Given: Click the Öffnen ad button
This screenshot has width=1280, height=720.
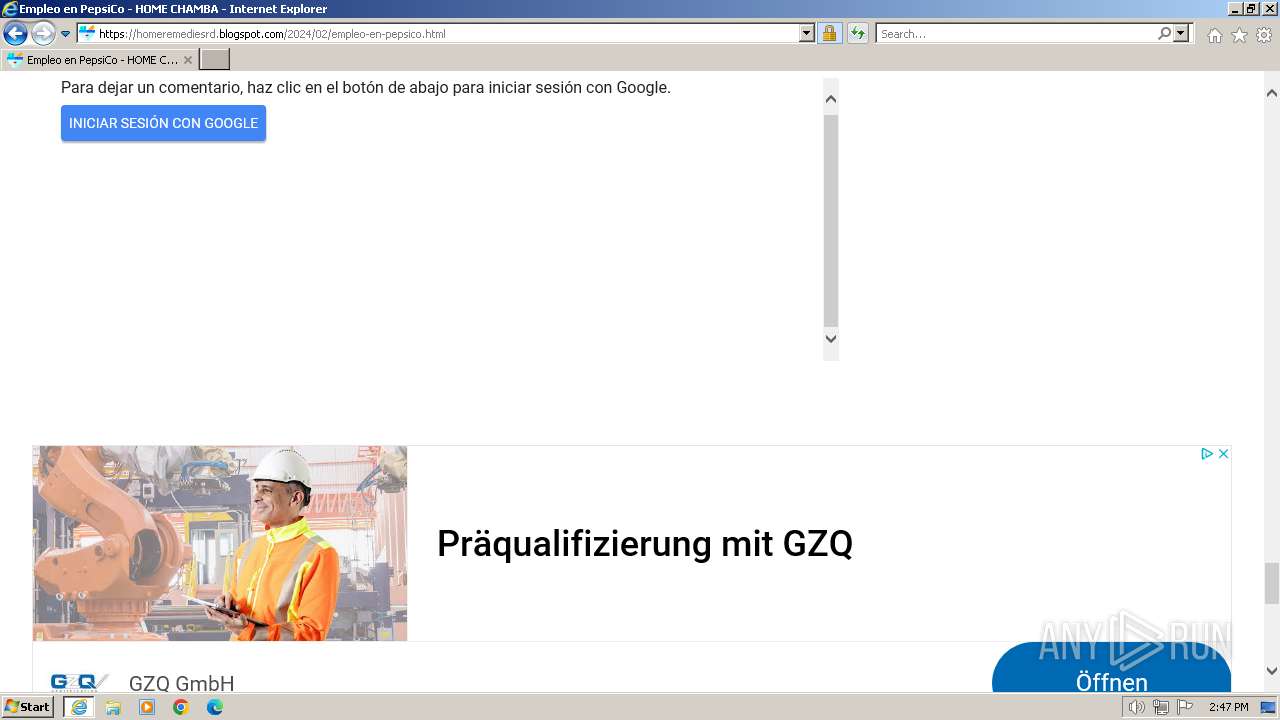Looking at the screenshot, I should click(x=1111, y=668).
